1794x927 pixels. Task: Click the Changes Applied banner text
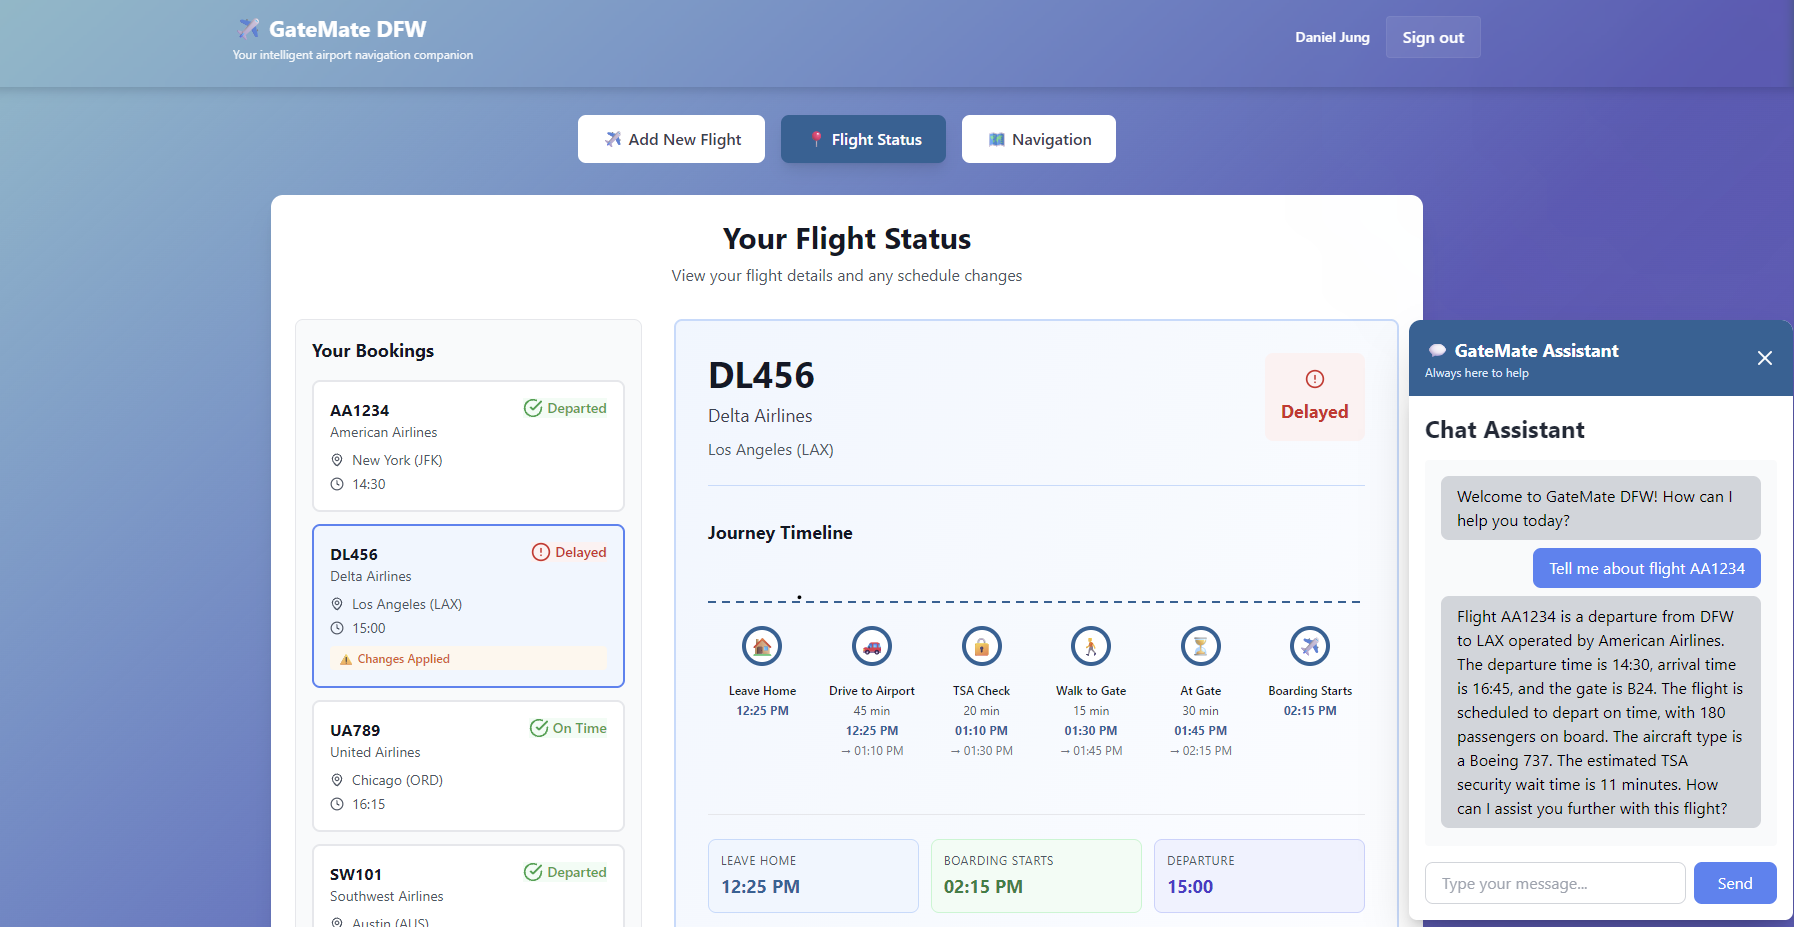coord(403,659)
